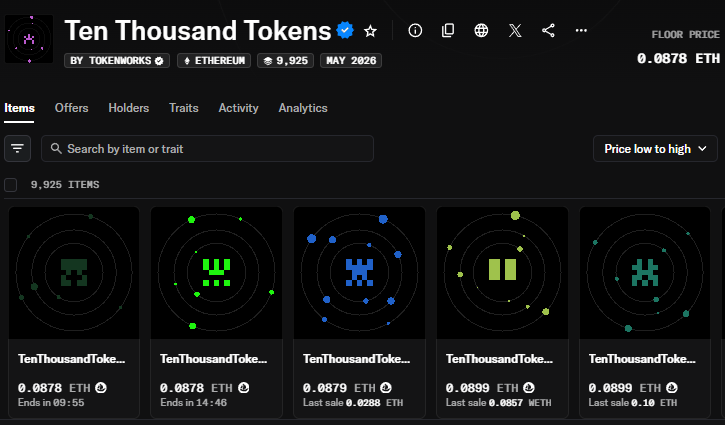The height and width of the screenshot is (425, 725).
Task: Open the filters icon button
Action: [x=18, y=148]
